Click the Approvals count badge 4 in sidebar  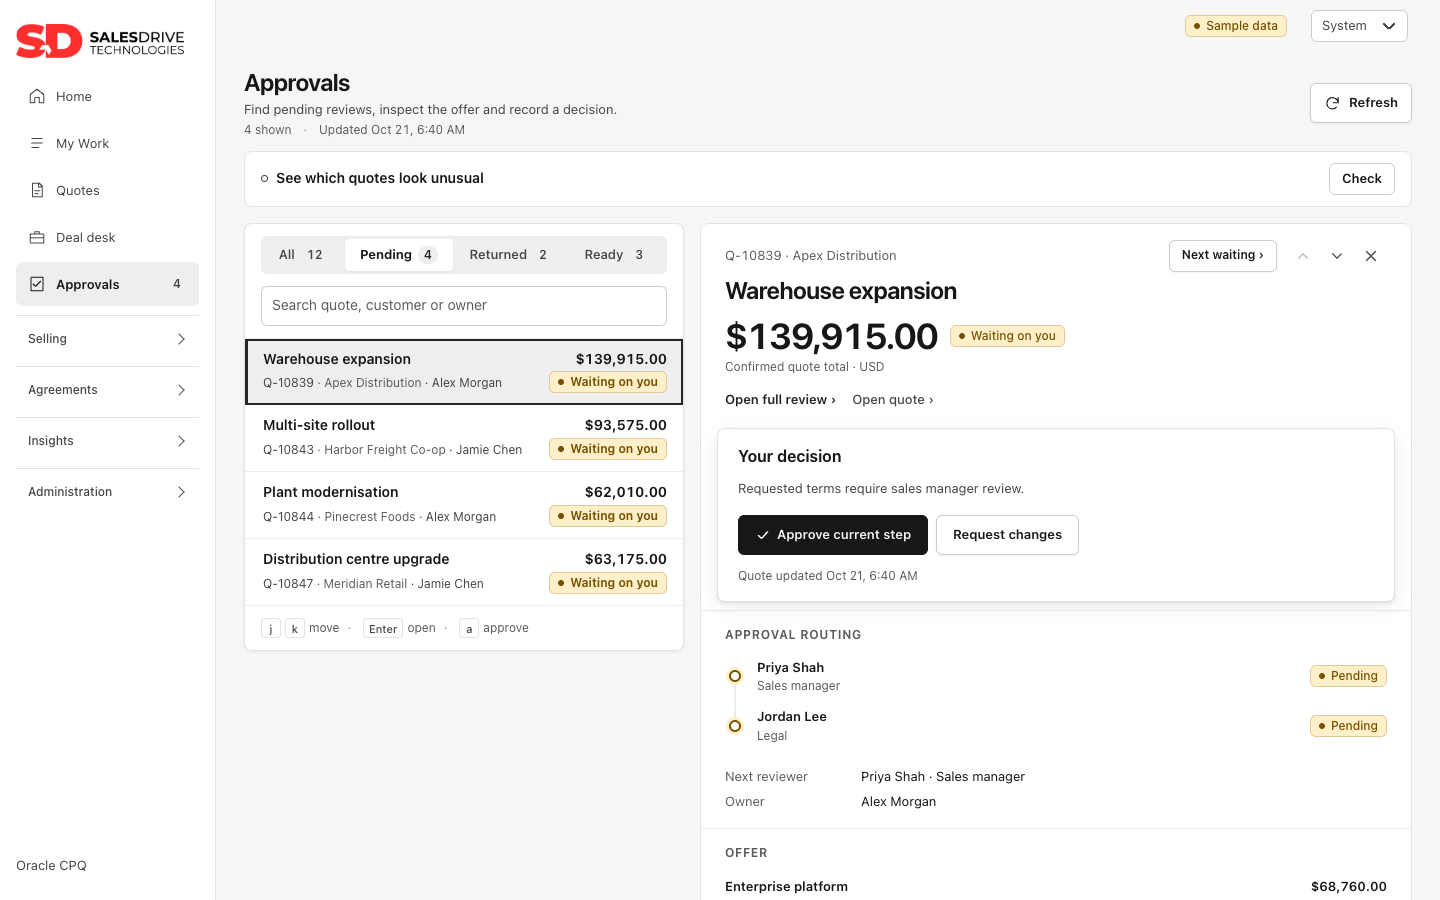coord(177,284)
